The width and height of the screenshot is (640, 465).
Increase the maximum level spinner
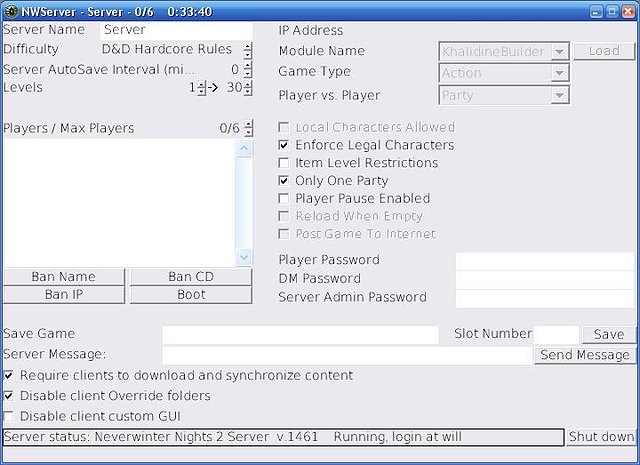coord(248,84)
